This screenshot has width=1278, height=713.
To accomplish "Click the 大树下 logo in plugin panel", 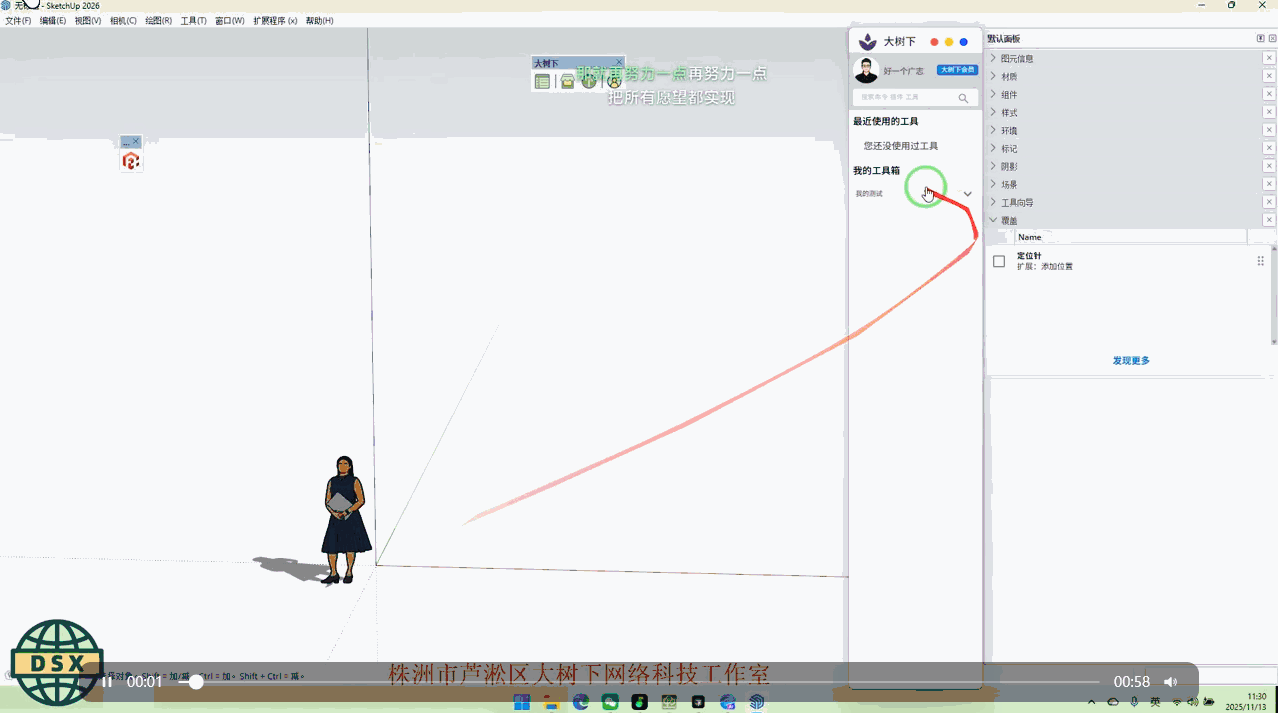I will 868,42.
